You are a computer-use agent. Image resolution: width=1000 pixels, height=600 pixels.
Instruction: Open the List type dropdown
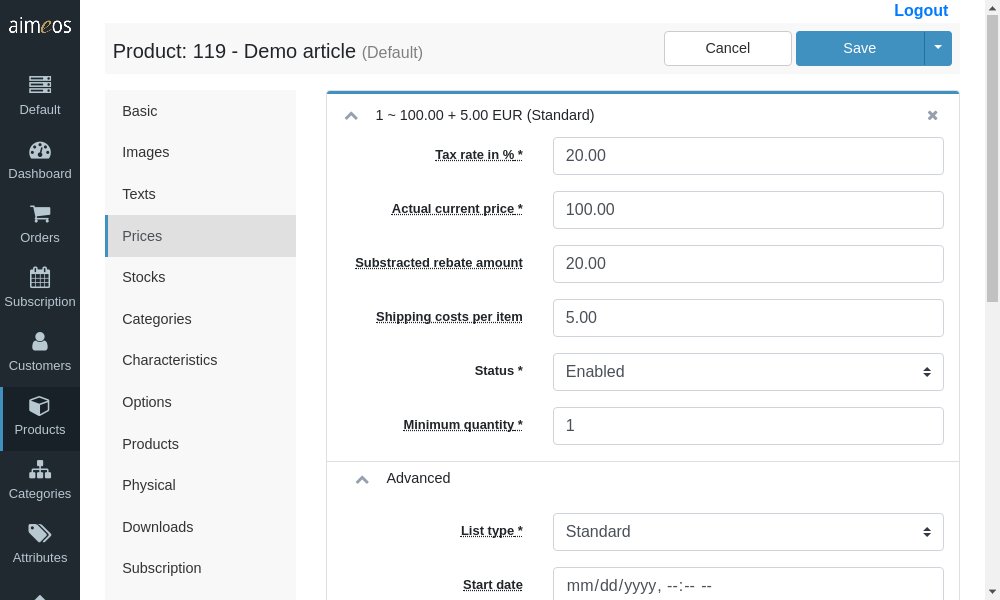click(747, 531)
